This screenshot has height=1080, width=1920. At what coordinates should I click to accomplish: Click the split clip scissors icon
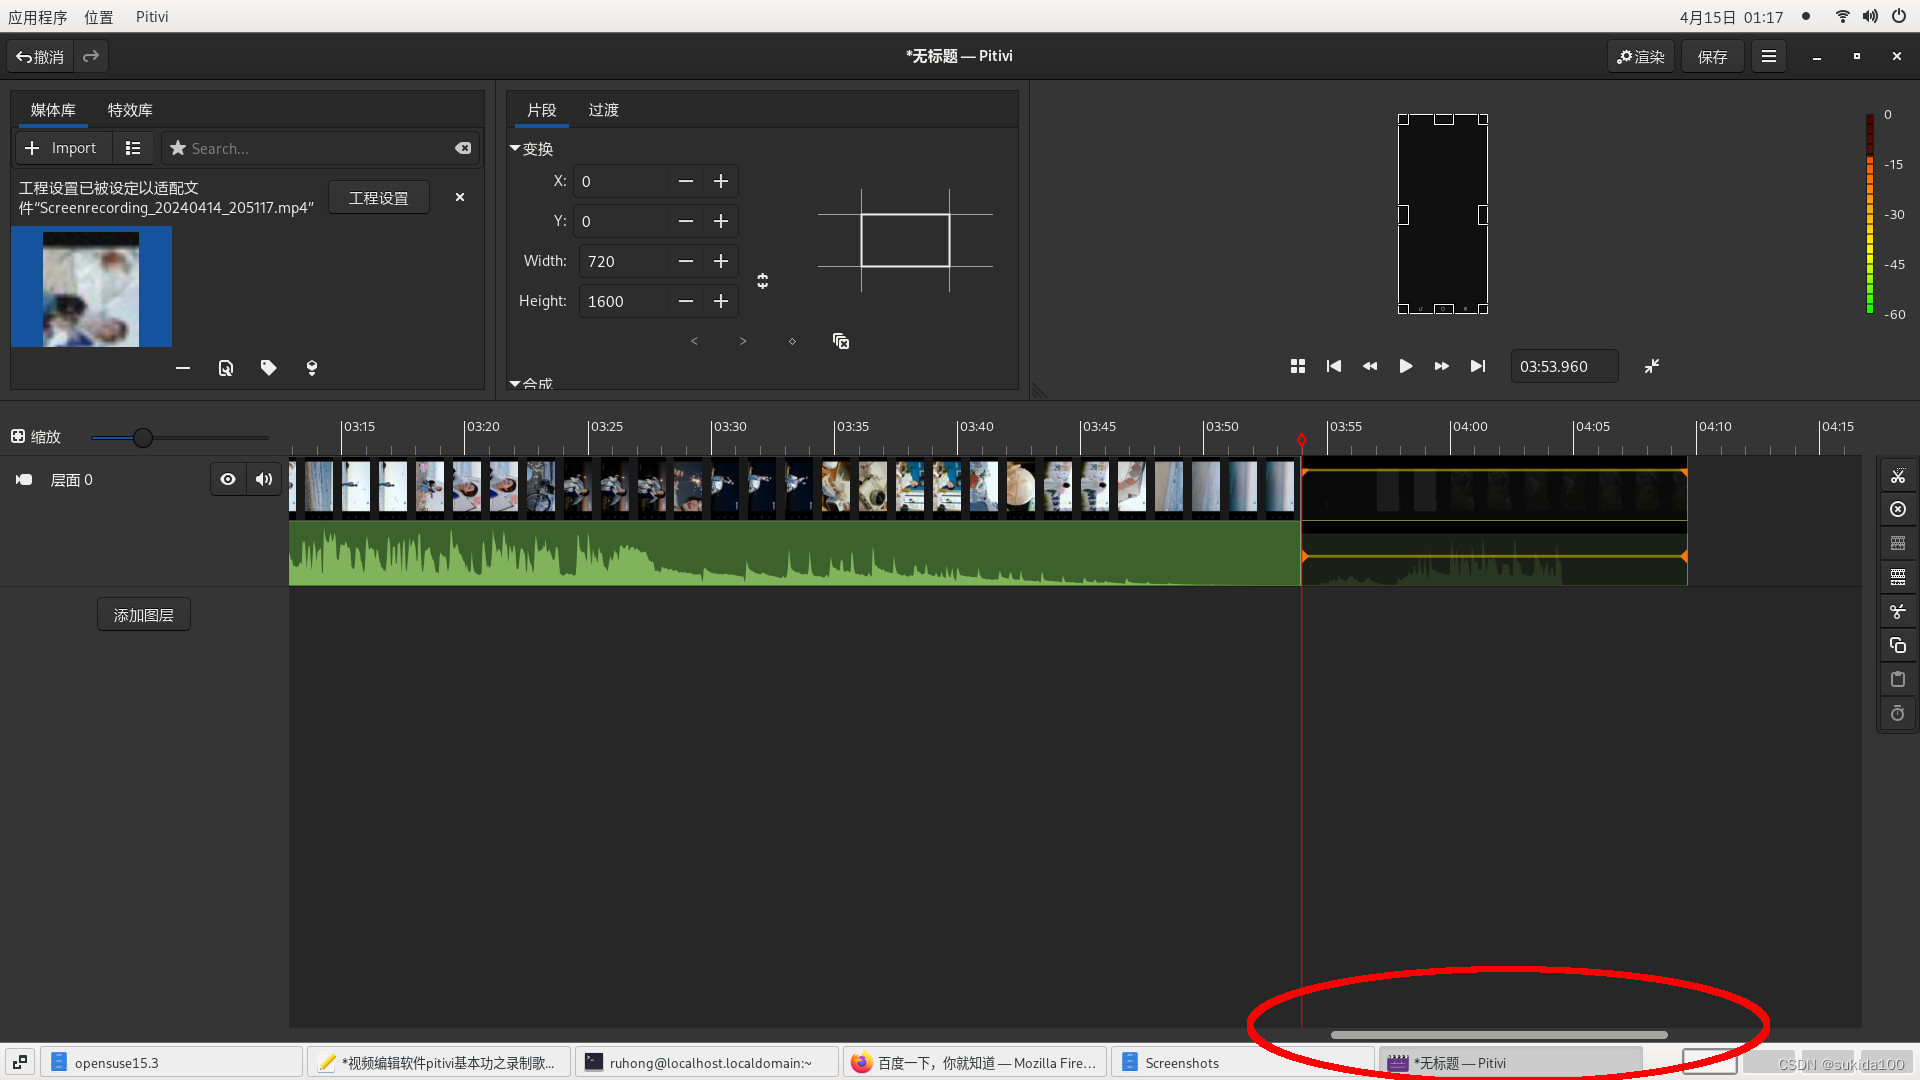coord(1897,476)
